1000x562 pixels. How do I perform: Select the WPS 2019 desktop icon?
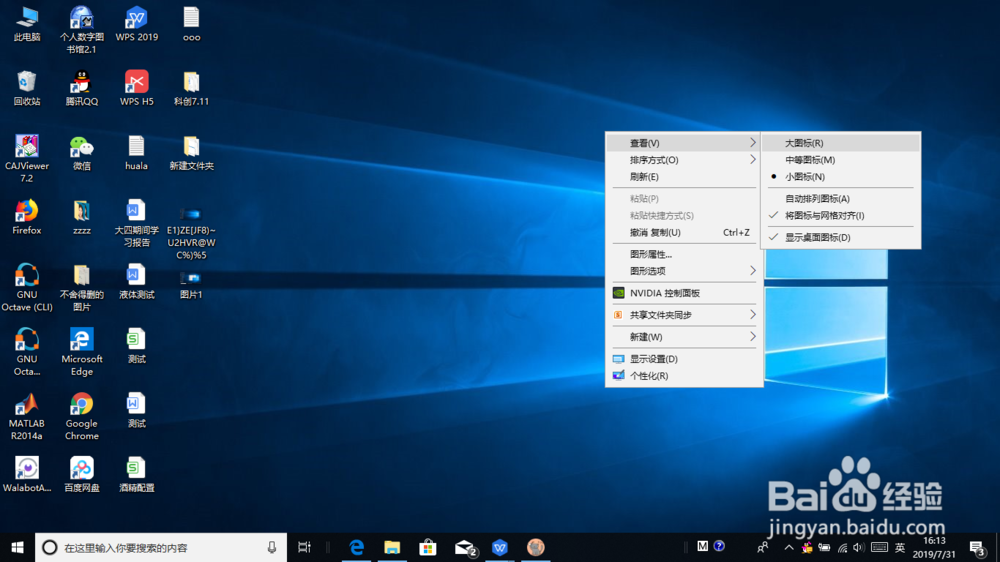point(136,24)
